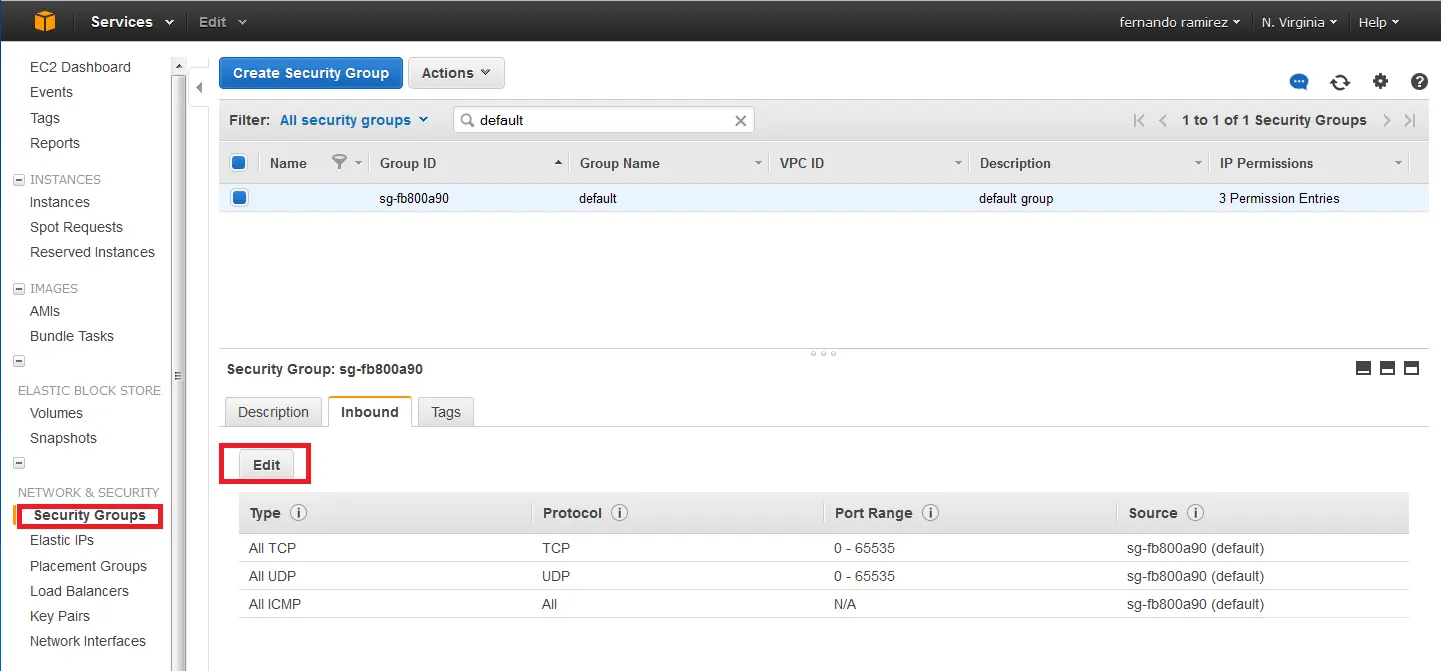
Task: Open the fernando ramirez account menu
Action: point(1179,22)
